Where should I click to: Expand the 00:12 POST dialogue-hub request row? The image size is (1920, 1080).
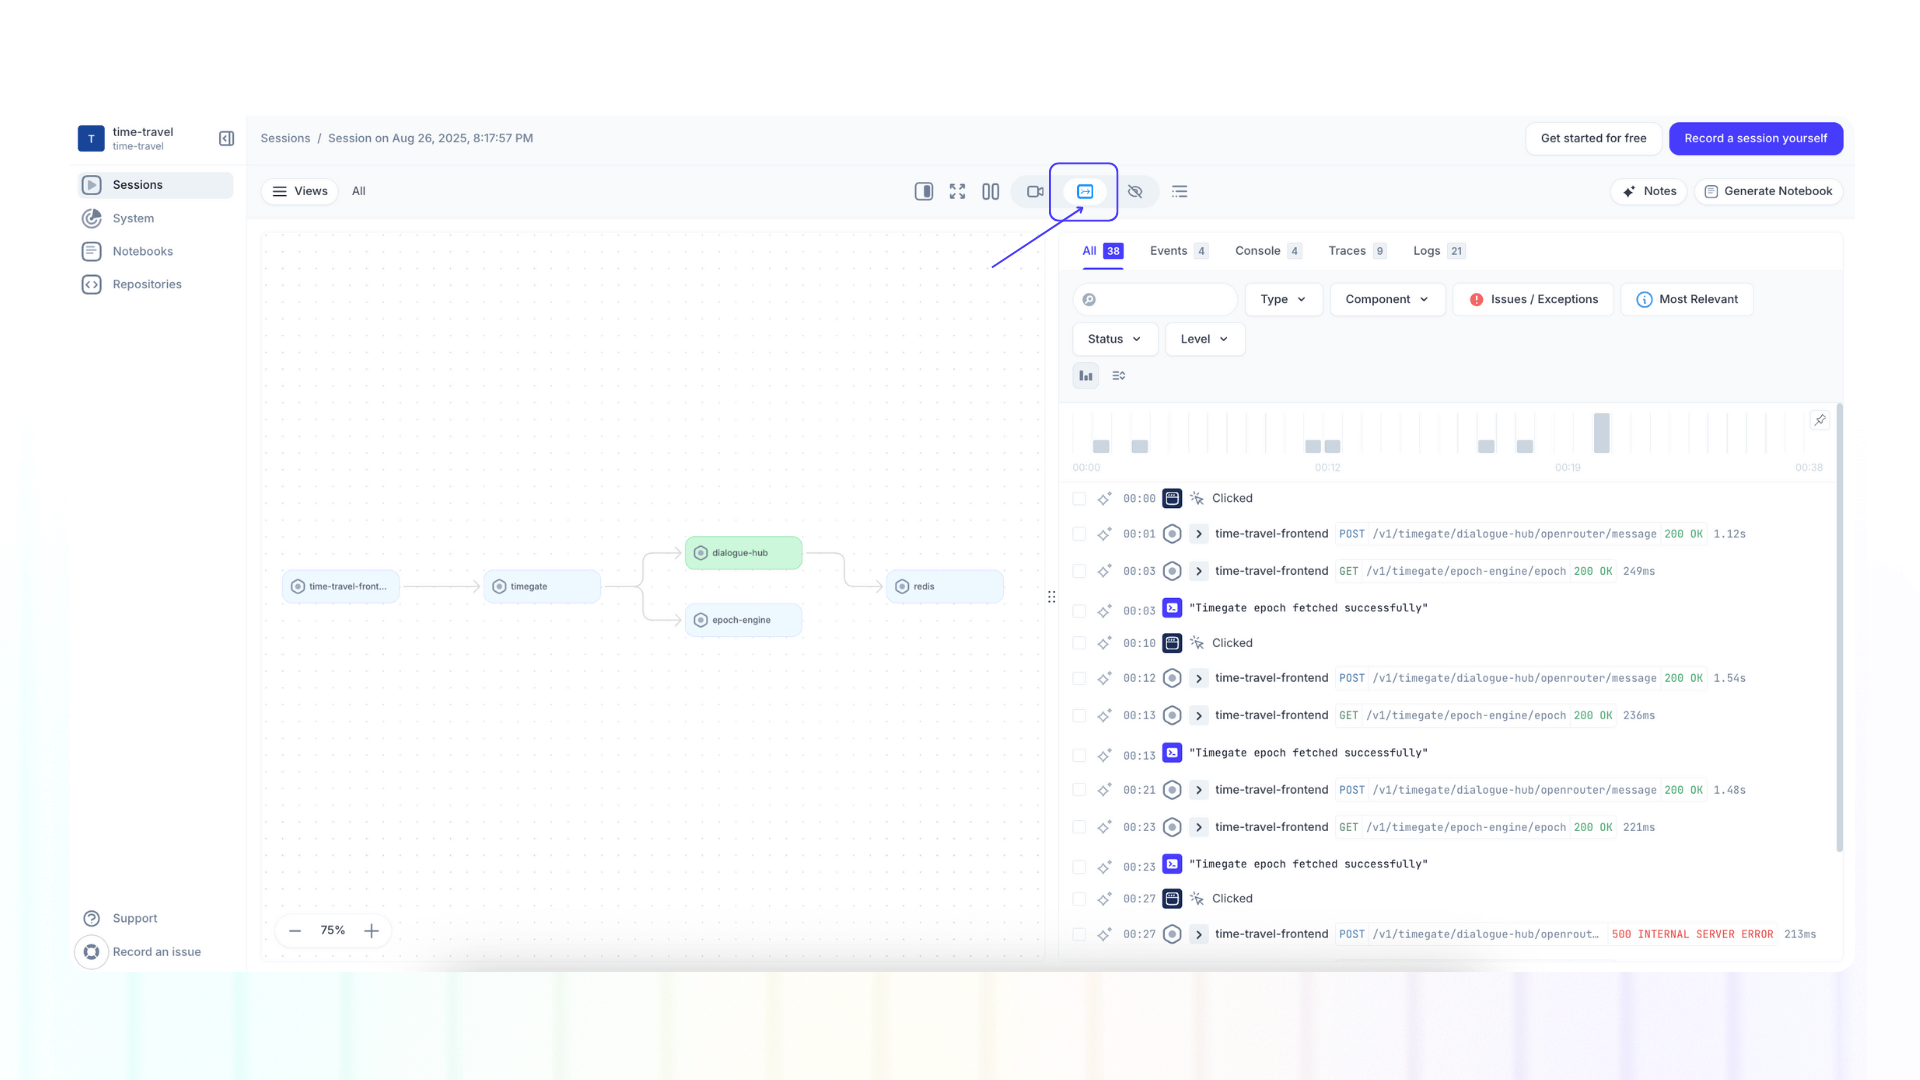(1198, 678)
